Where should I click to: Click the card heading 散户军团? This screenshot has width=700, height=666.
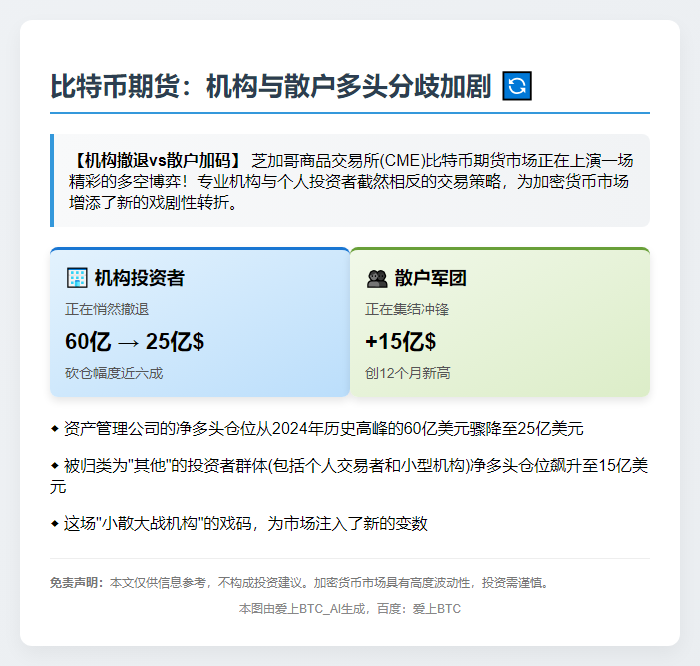click(430, 278)
